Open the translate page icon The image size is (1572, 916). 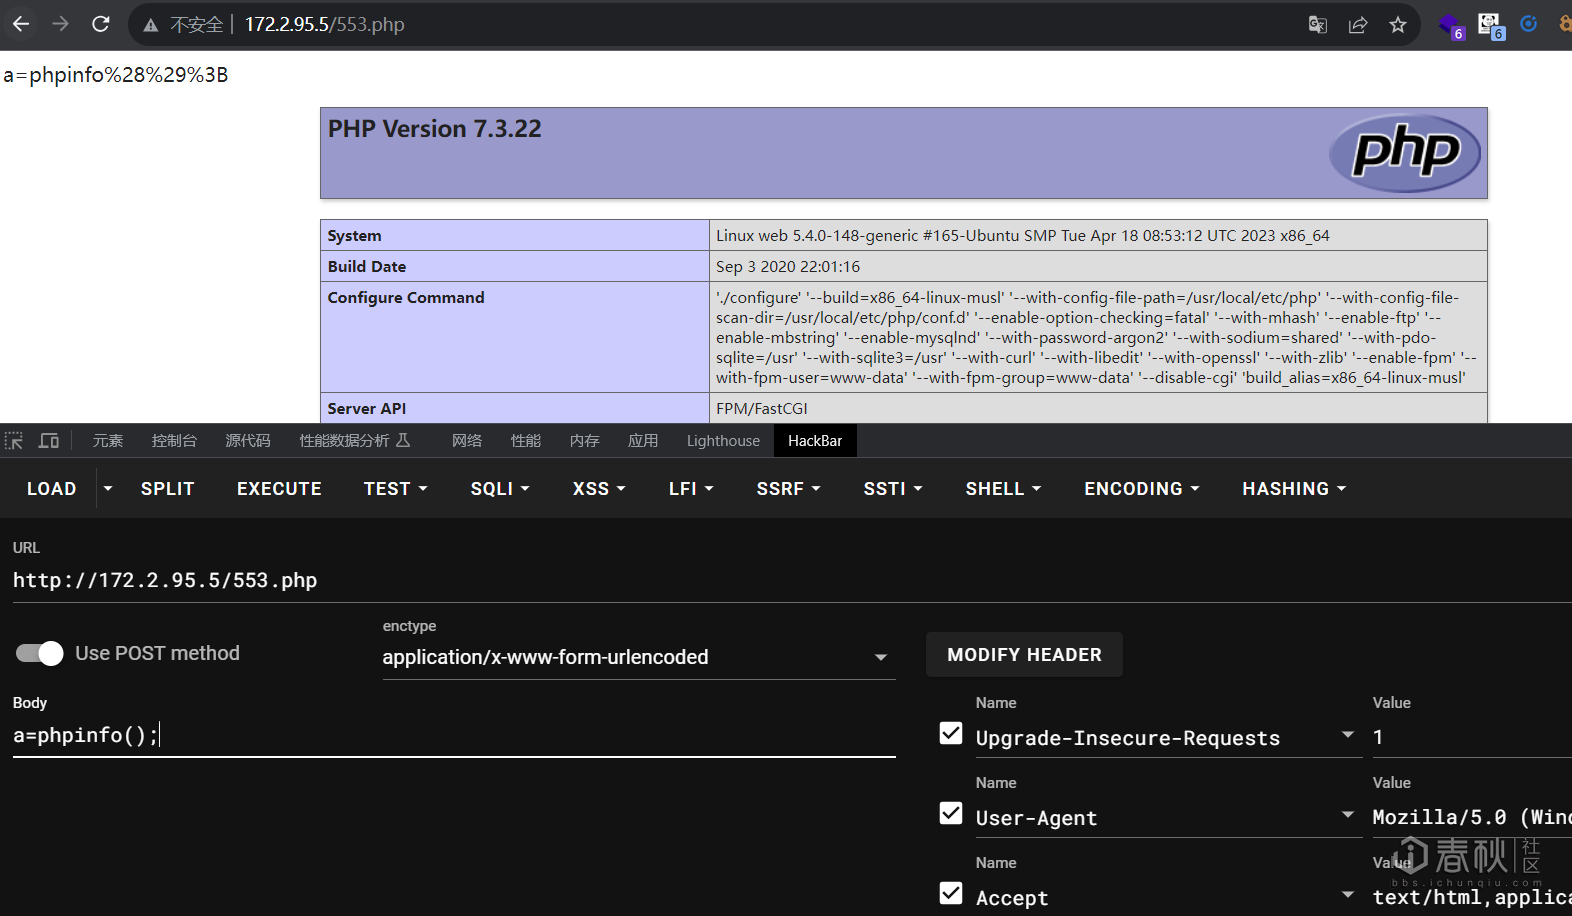point(1318,25)
